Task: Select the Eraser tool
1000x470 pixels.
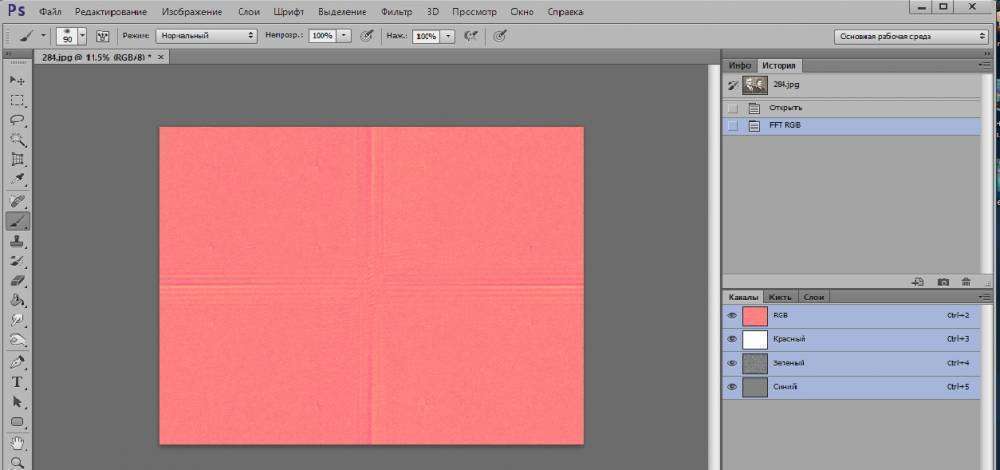Action: [17, 281]
